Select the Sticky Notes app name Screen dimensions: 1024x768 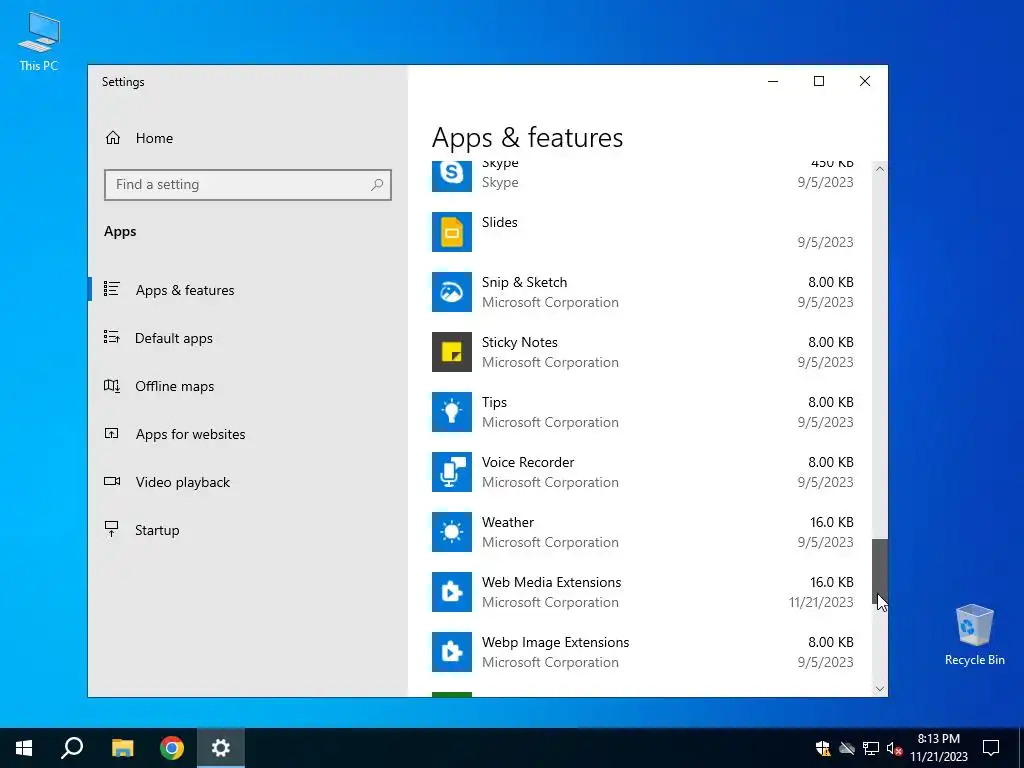point(520,342)
